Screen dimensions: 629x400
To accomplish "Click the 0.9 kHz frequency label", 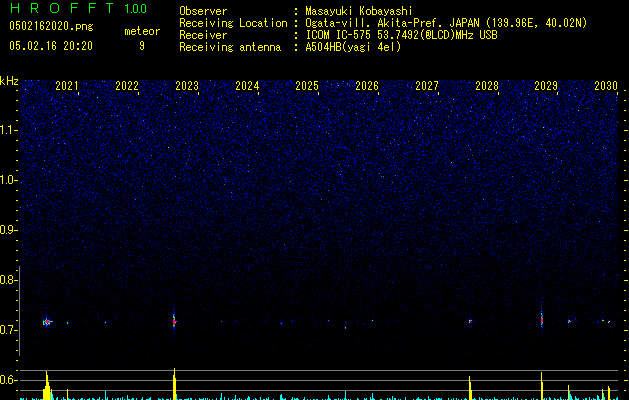I will coord(8,230).
